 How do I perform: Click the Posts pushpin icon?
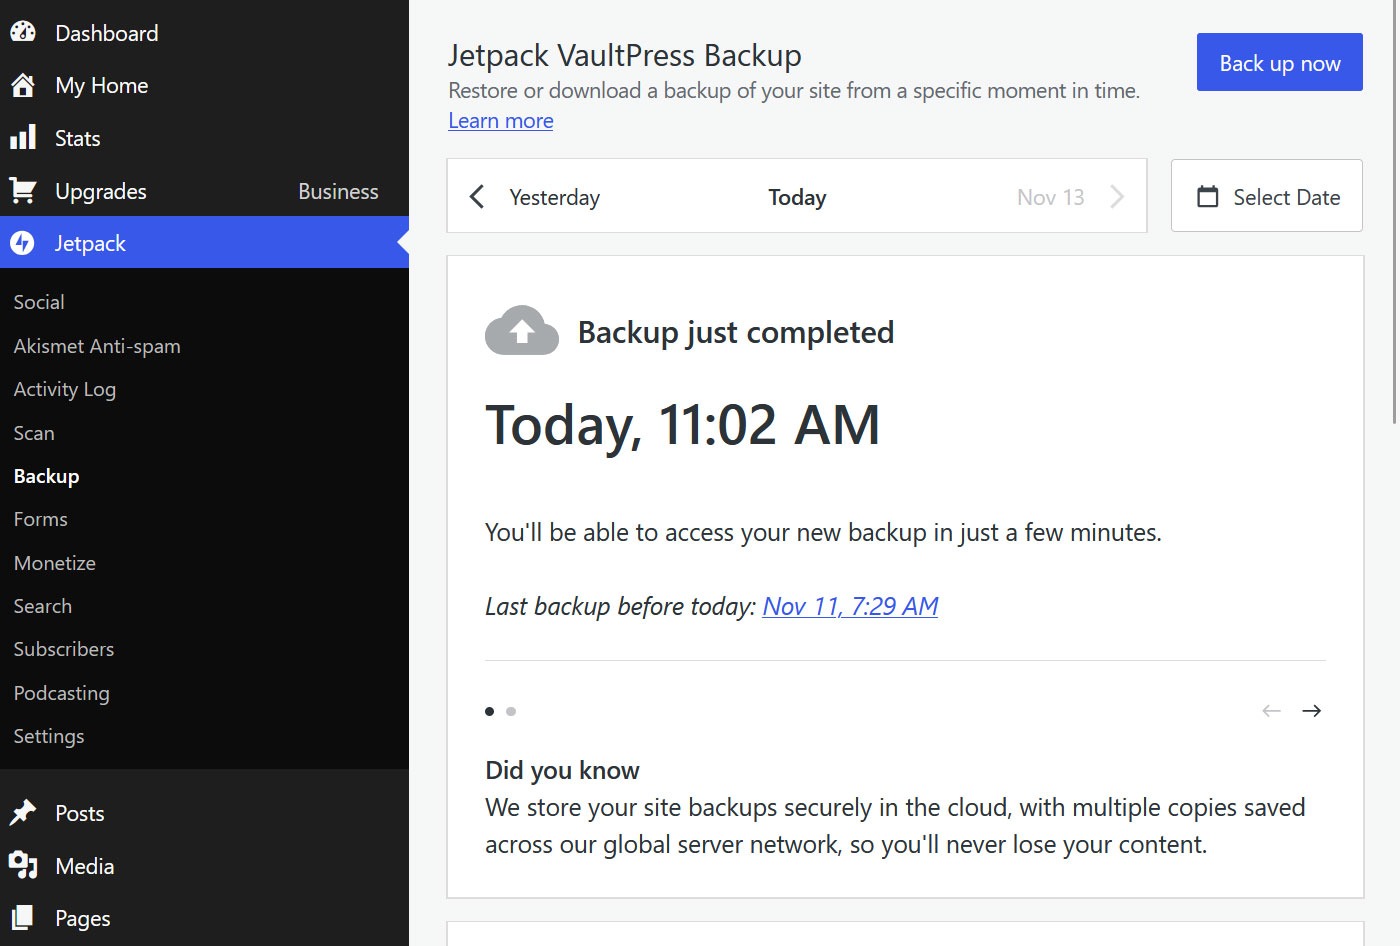[24, 813]
